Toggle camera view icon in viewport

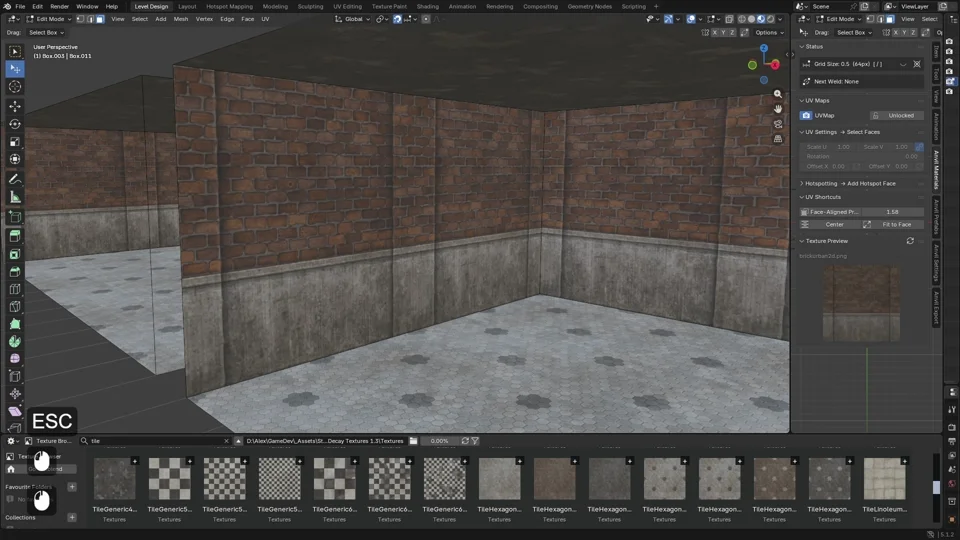point(778,124)
